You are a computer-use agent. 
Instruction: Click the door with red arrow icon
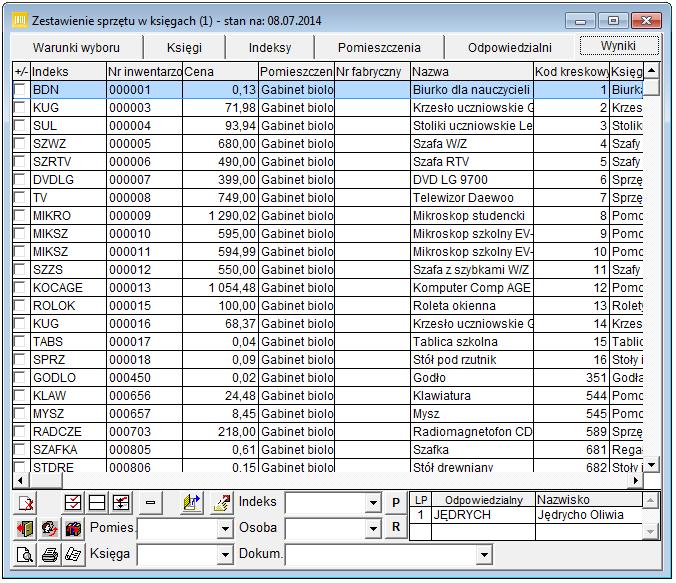tap(25, 528)
